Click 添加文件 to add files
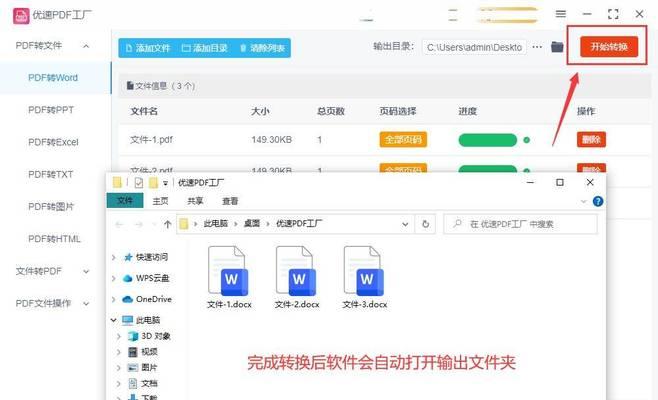The height and width of the screenshot is (400, 658). click(148, 48)
